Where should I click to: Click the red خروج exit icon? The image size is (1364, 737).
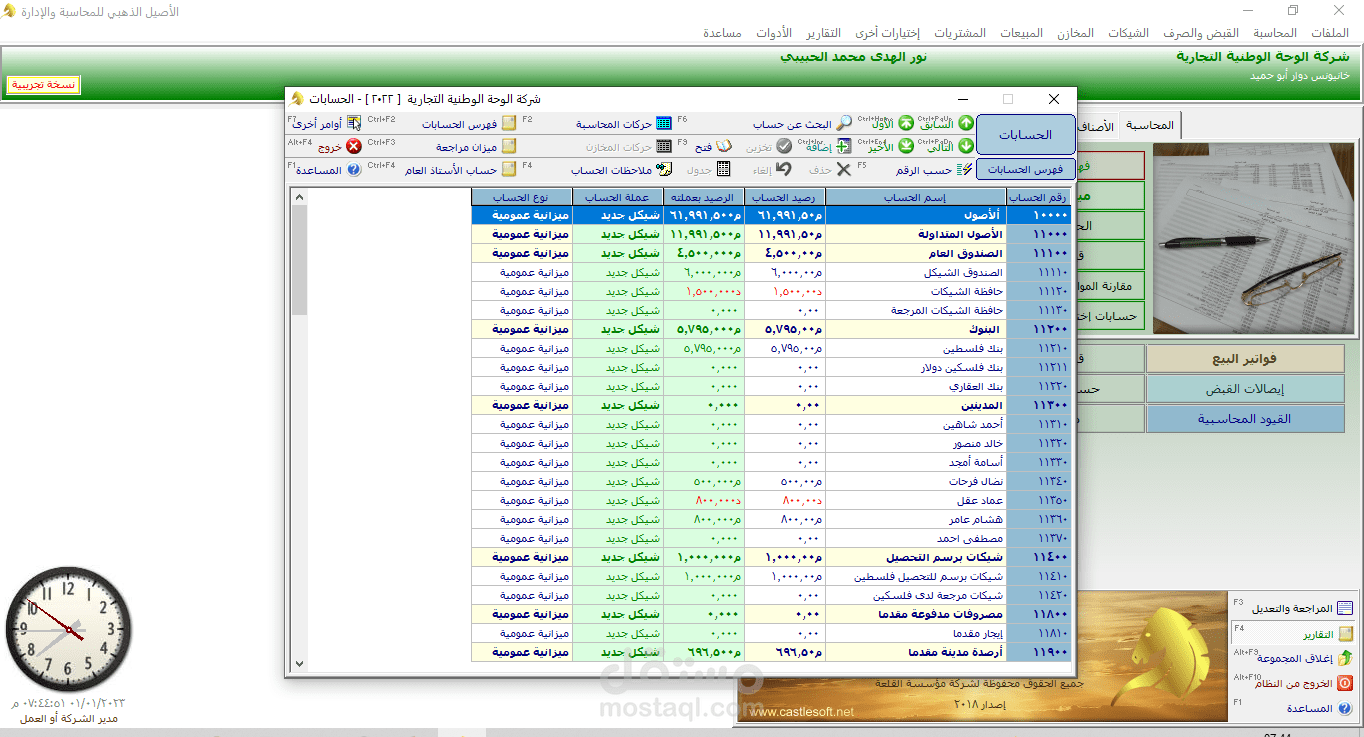point(354,146)
